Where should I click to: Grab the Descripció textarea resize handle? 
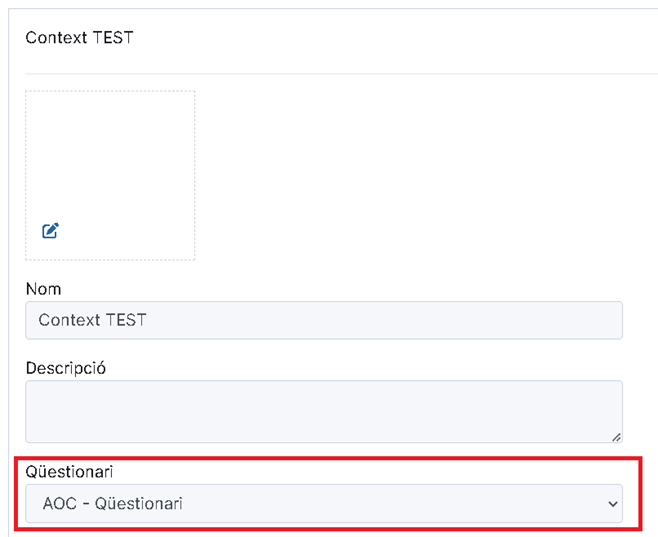coord(616,437)
